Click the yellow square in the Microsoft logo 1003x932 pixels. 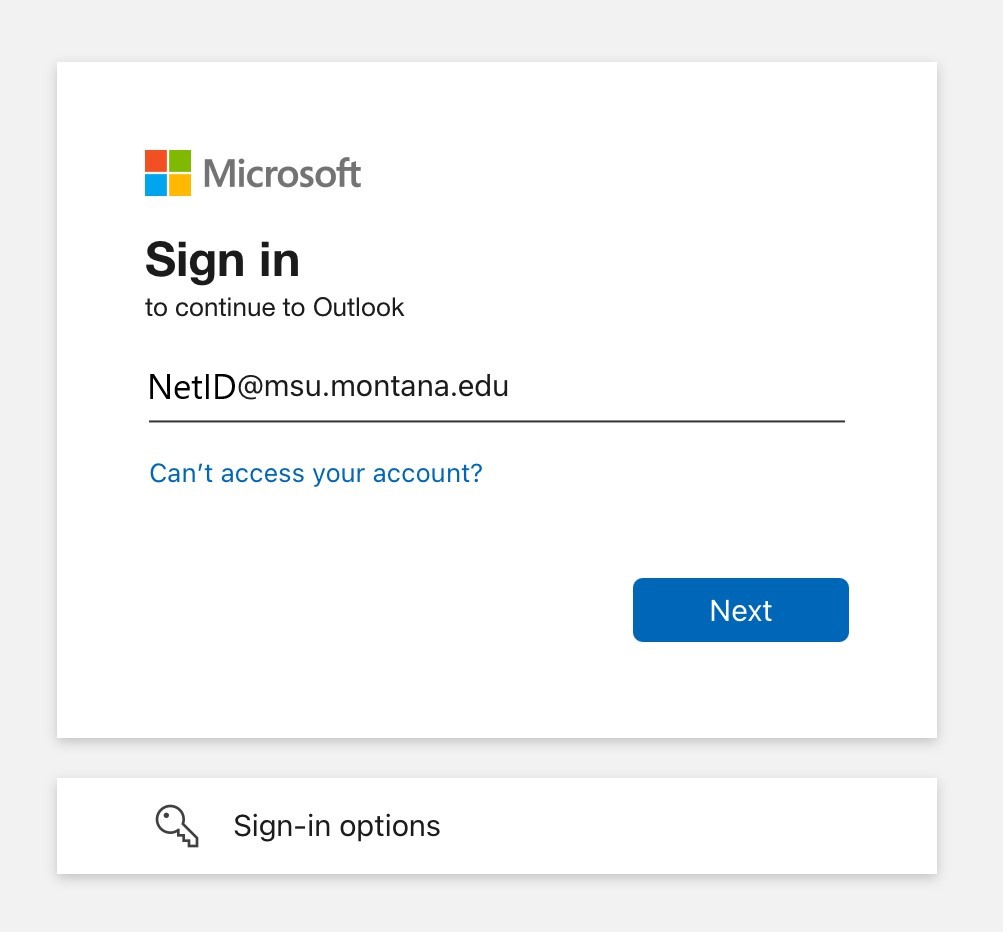click(x=180, y=184)
